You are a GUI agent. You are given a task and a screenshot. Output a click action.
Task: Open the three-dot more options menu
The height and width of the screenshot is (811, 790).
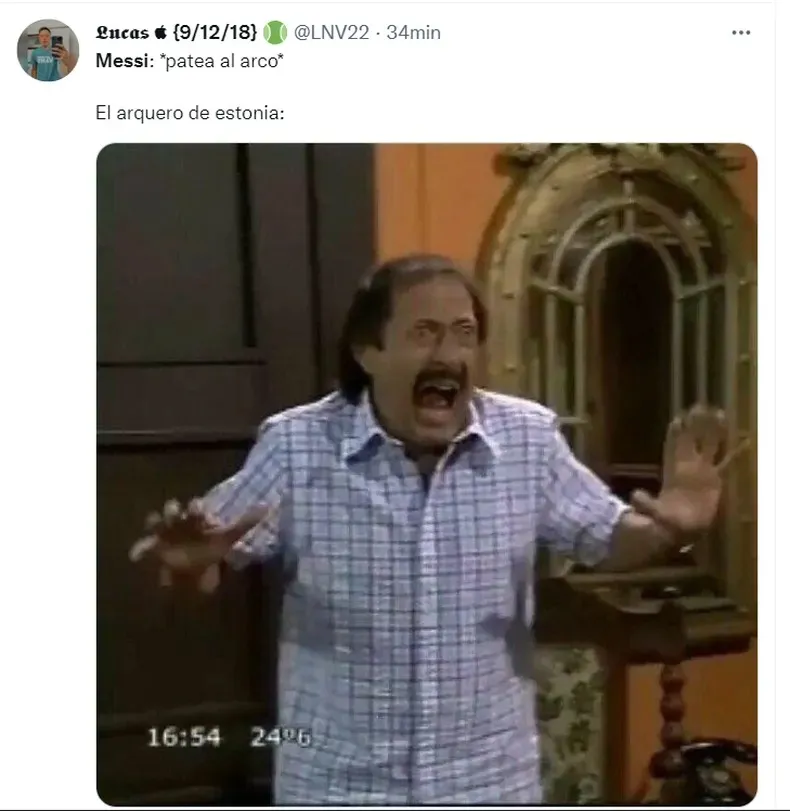point(740,33)
